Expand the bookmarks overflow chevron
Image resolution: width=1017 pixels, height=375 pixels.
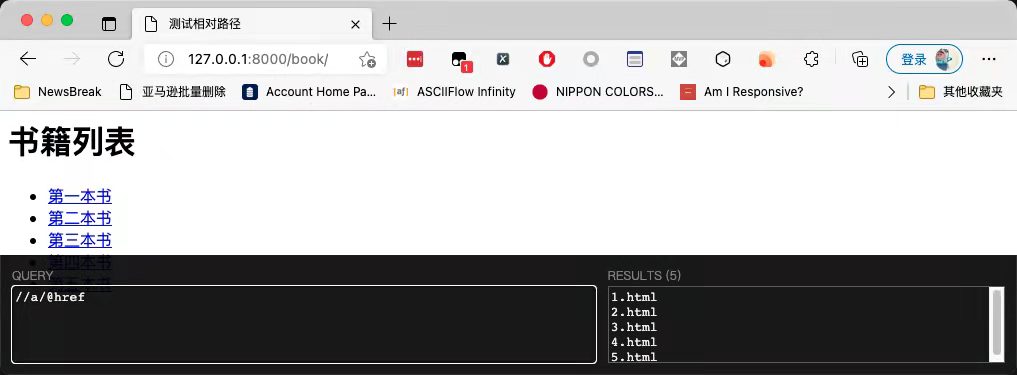pos(891,92)
